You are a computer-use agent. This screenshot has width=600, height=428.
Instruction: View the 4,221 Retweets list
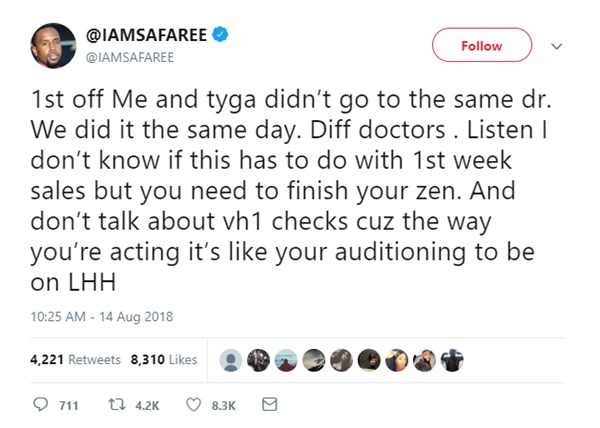click(x=76, y=359)
